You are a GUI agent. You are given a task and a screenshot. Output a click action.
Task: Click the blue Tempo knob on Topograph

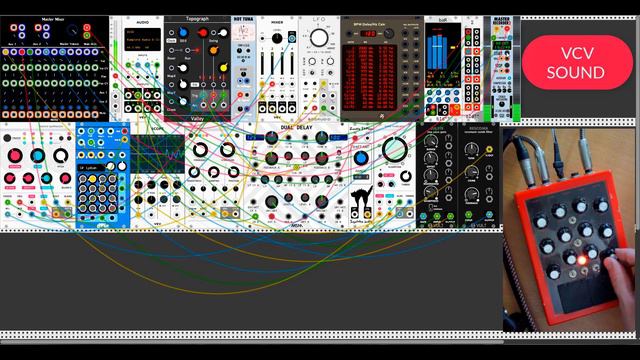pyautogui.click(x=183, y=32)
